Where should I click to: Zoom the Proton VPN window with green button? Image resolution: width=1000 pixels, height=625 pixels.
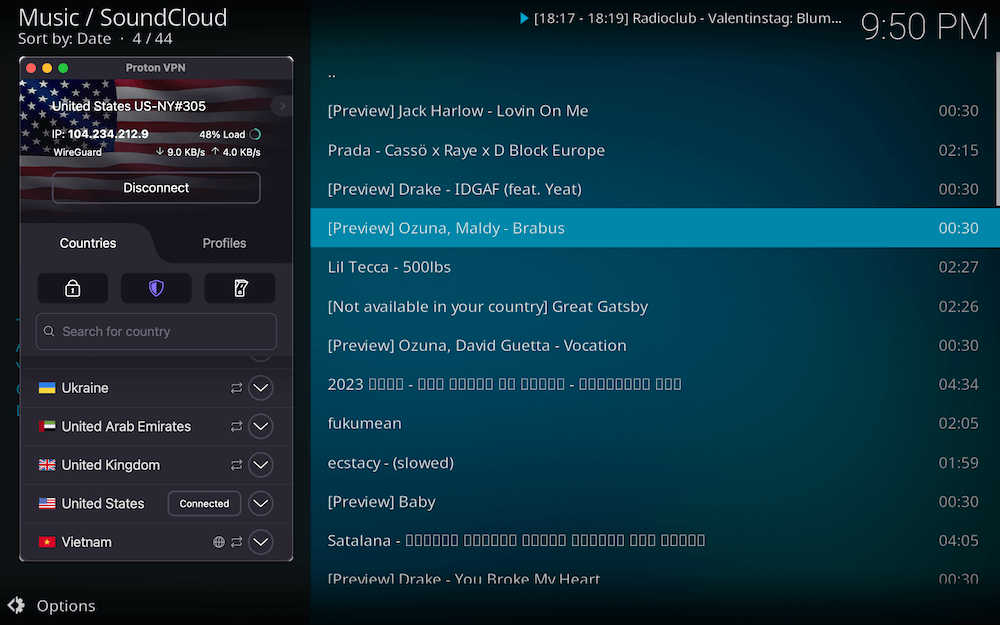(x=63, y=68)
